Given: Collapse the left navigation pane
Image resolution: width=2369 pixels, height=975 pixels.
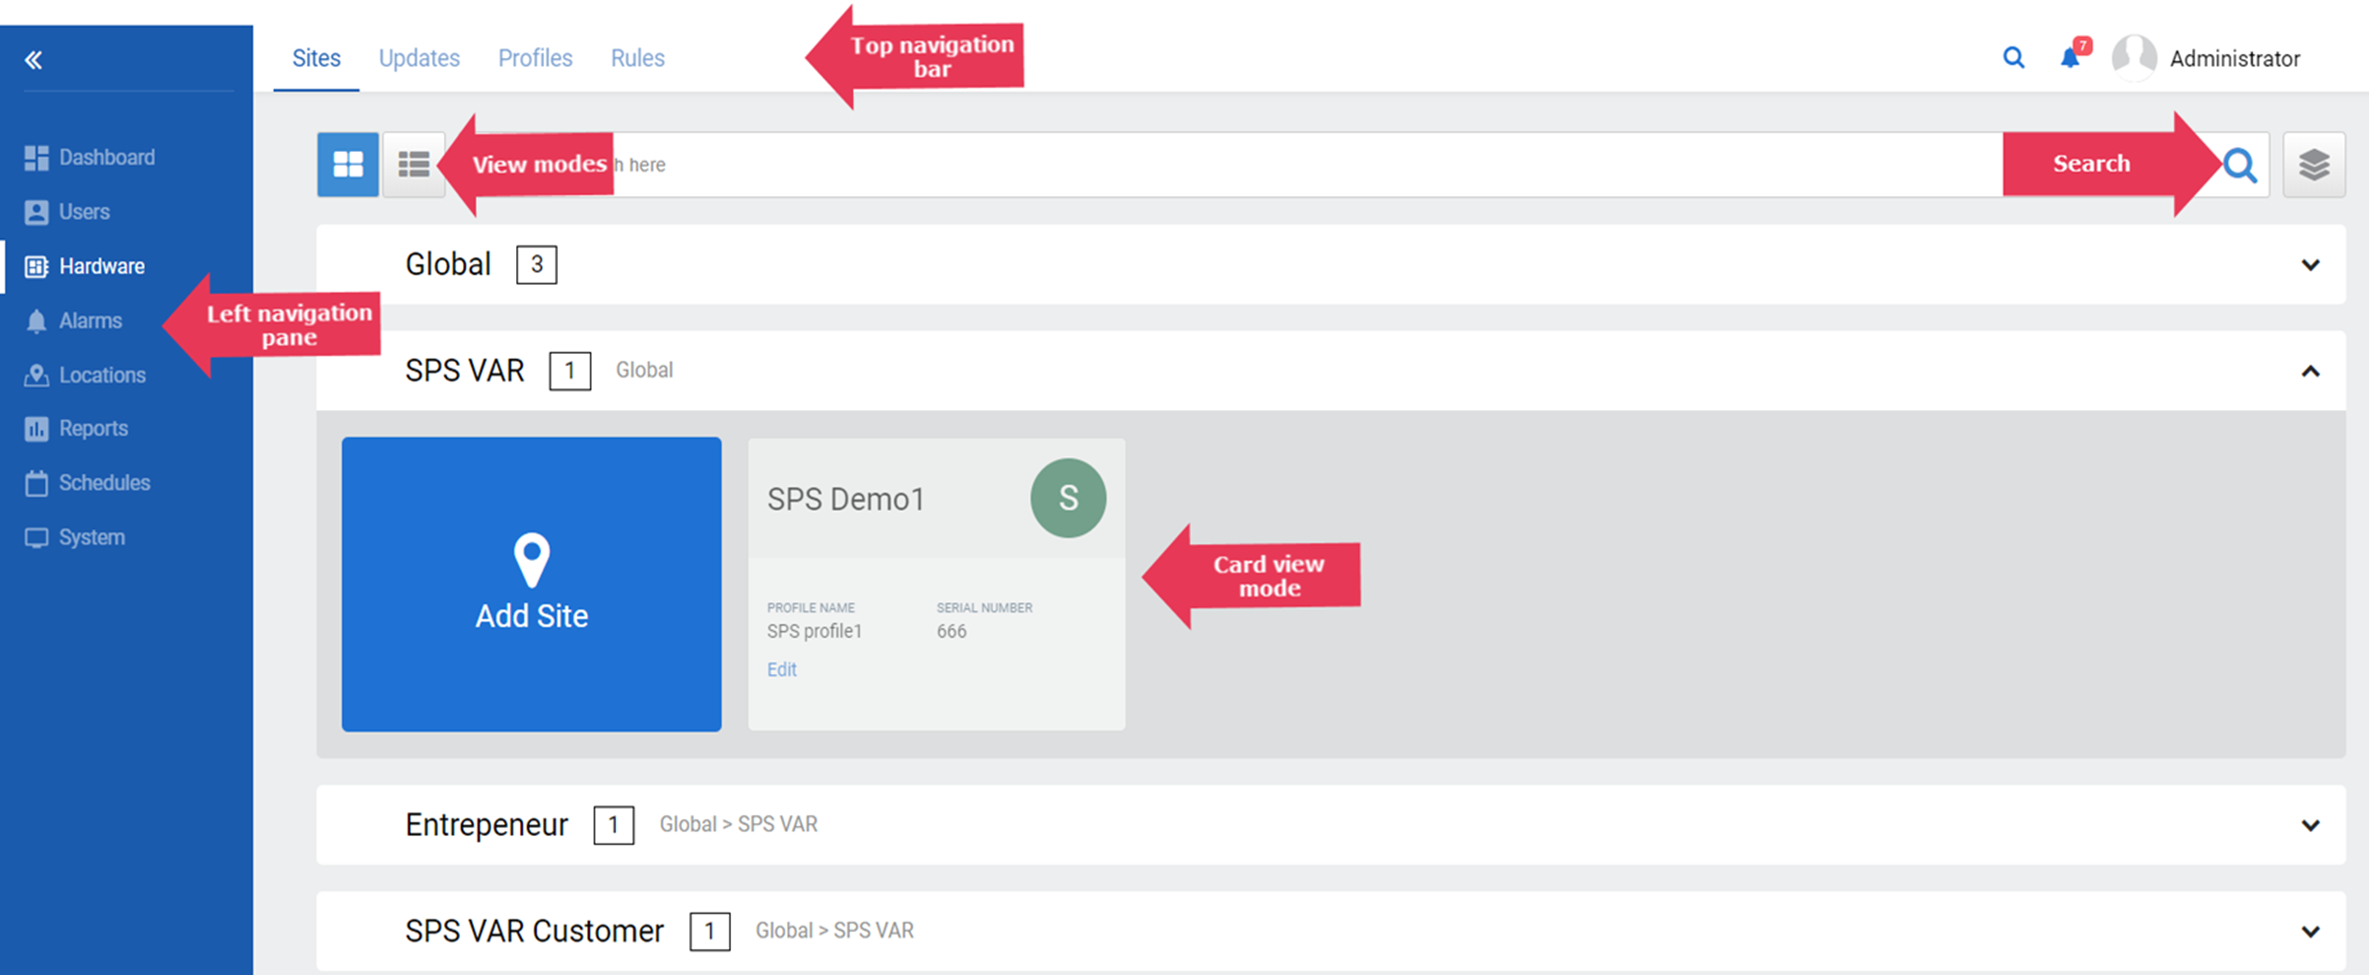Looking at the screenshot, I should [x=34, y=60].
